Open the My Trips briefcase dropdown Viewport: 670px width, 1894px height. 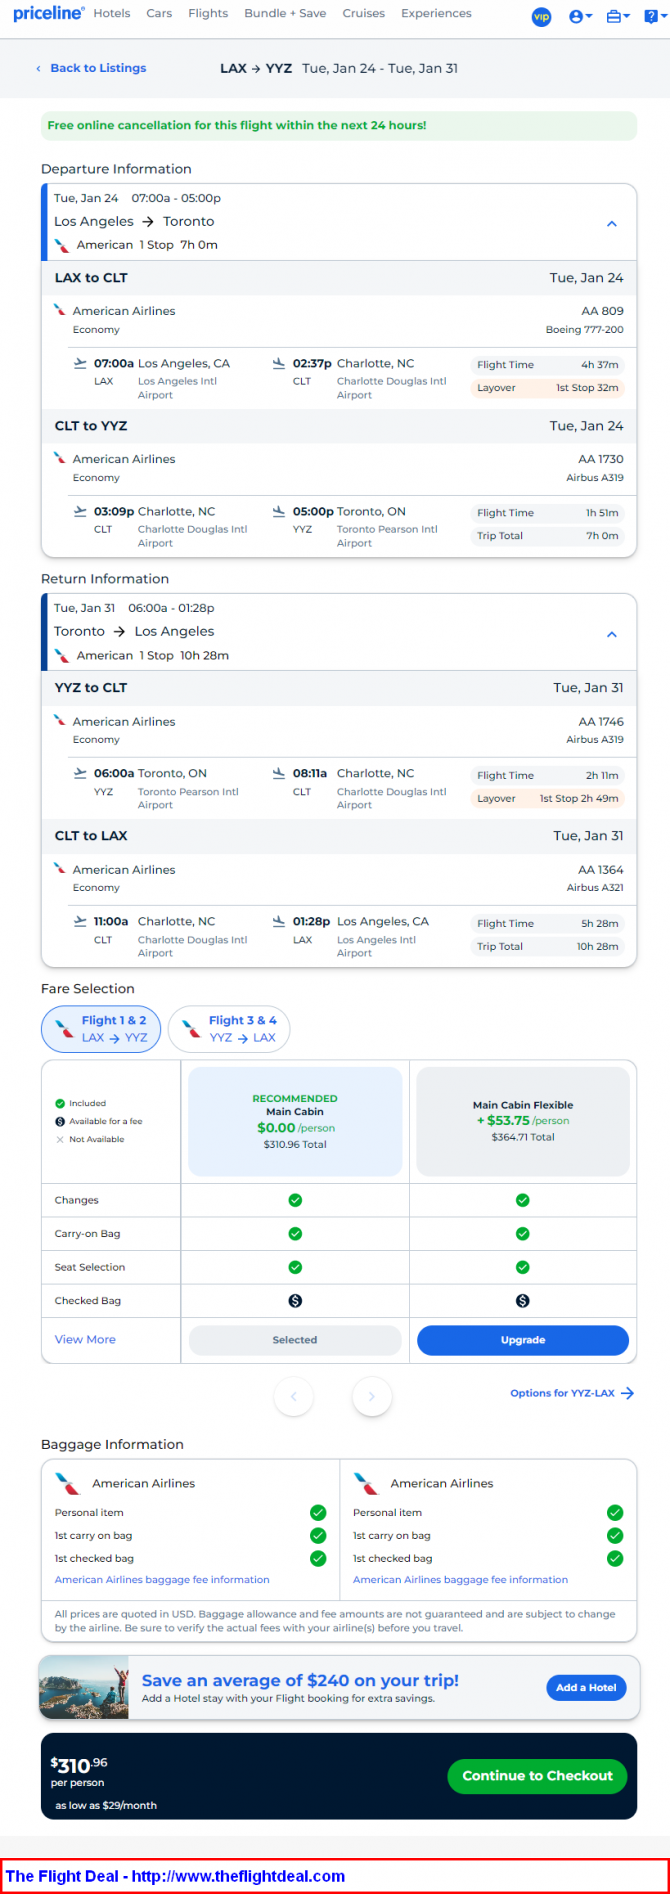tap(618, 17)
